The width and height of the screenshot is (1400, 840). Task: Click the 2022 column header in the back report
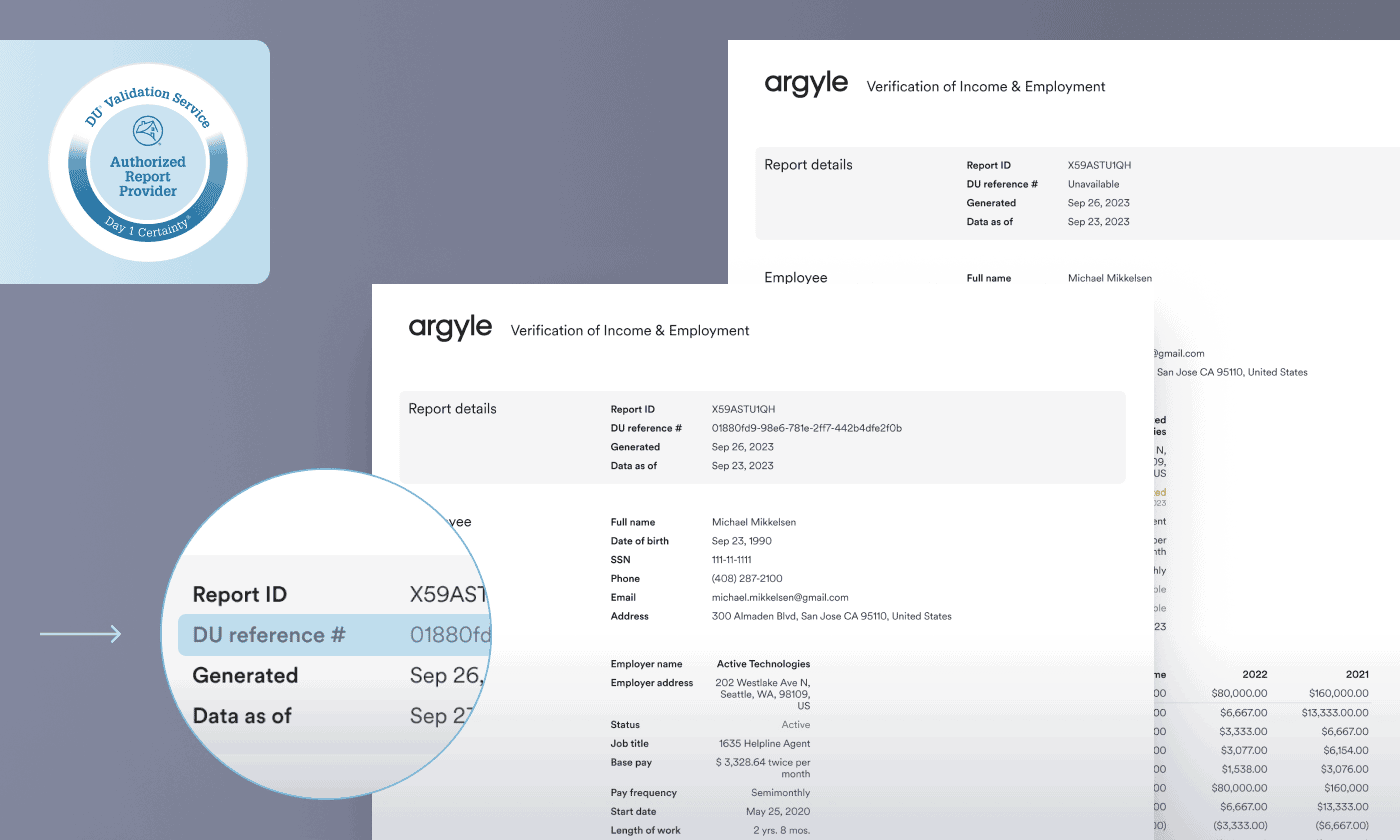tap(1255, 675)
